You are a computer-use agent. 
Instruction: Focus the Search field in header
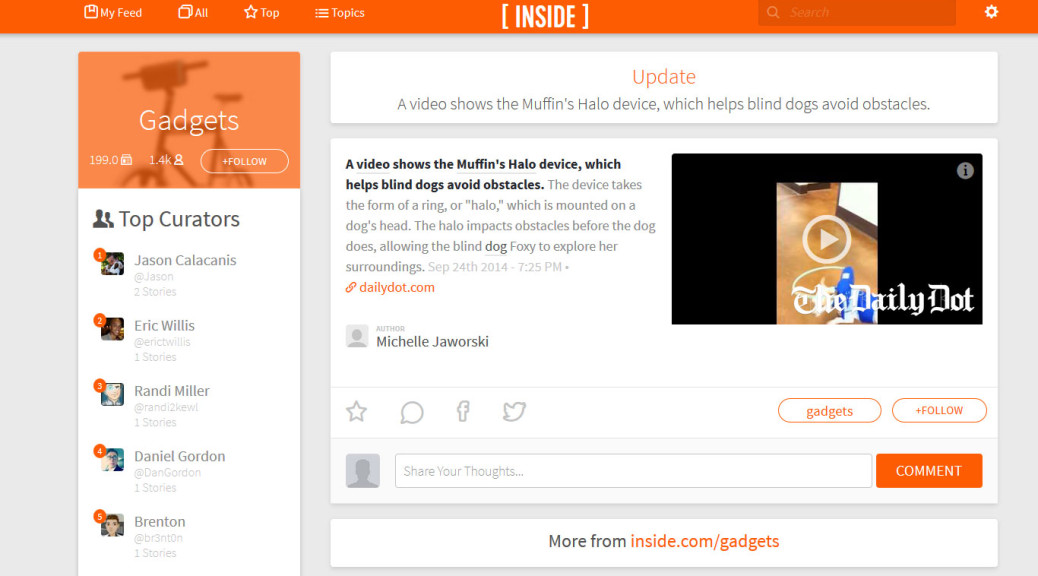[x=857, y=13]
